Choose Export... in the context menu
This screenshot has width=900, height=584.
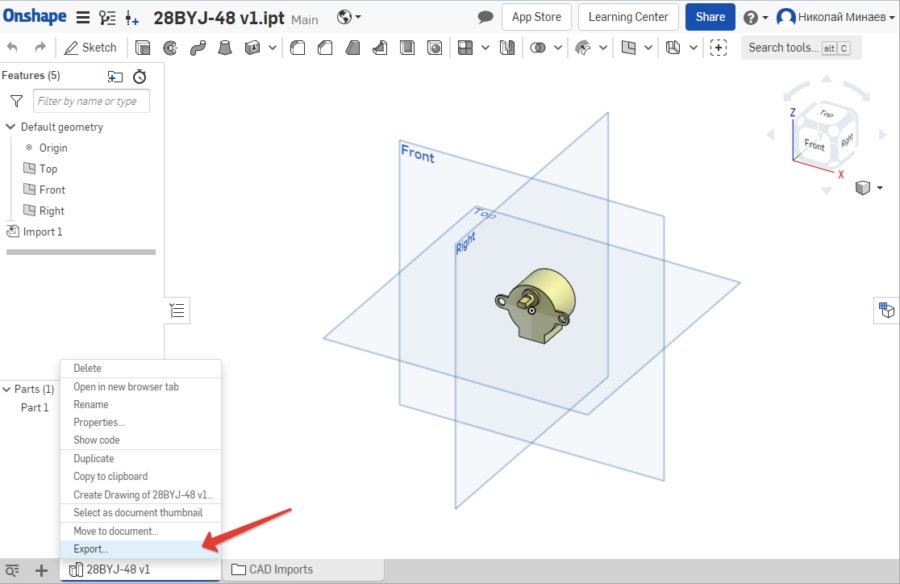[141, 549]
